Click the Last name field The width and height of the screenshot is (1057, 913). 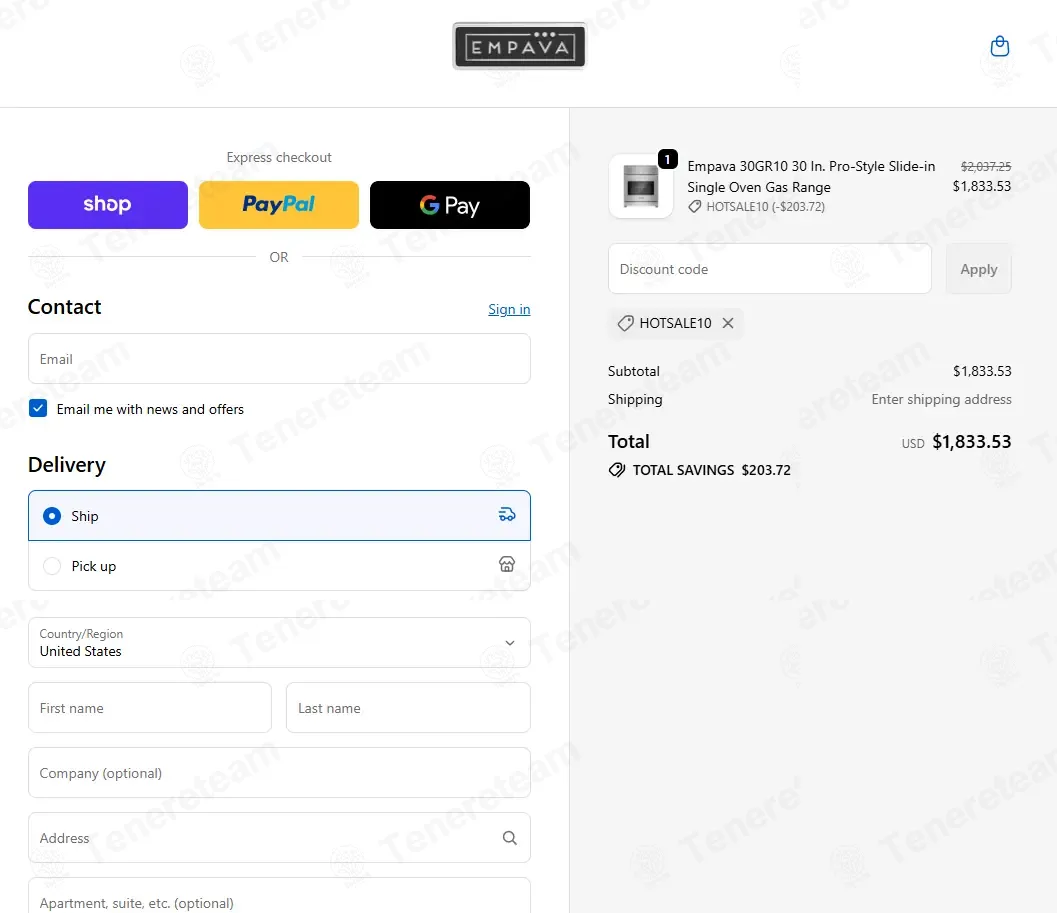pos(409,708)
